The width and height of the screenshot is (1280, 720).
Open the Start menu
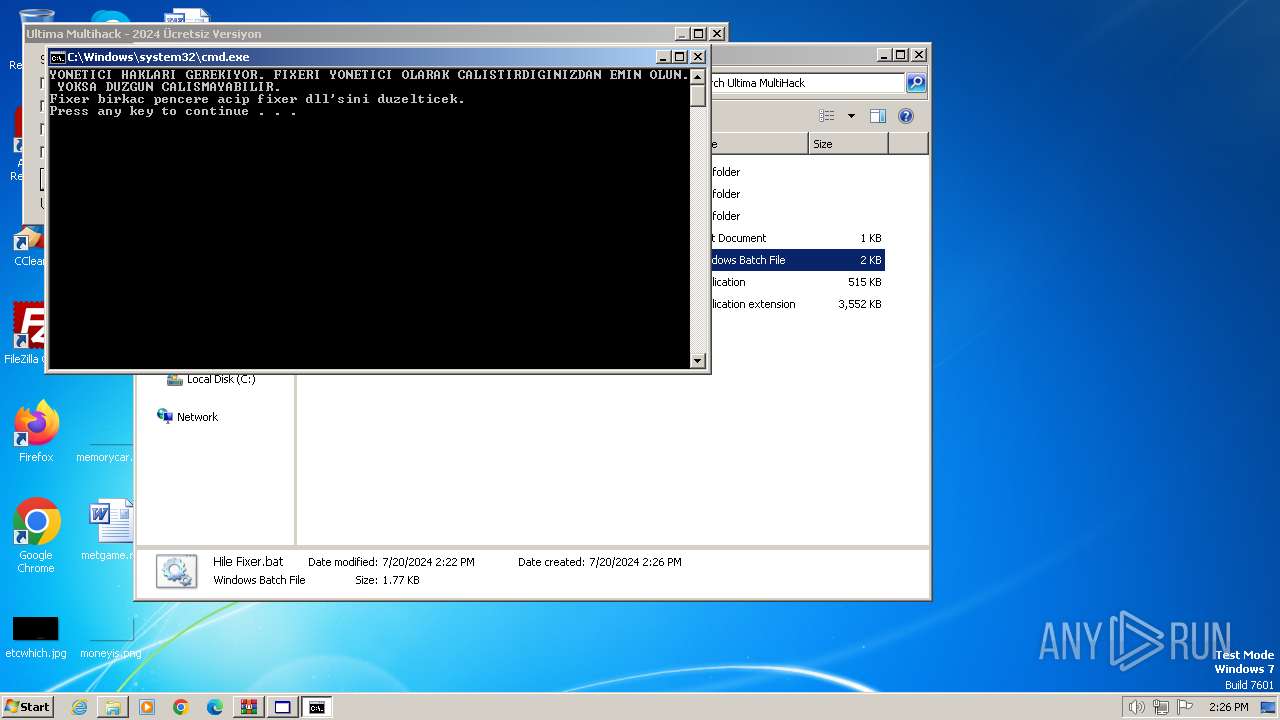click(x=27, y=707)
